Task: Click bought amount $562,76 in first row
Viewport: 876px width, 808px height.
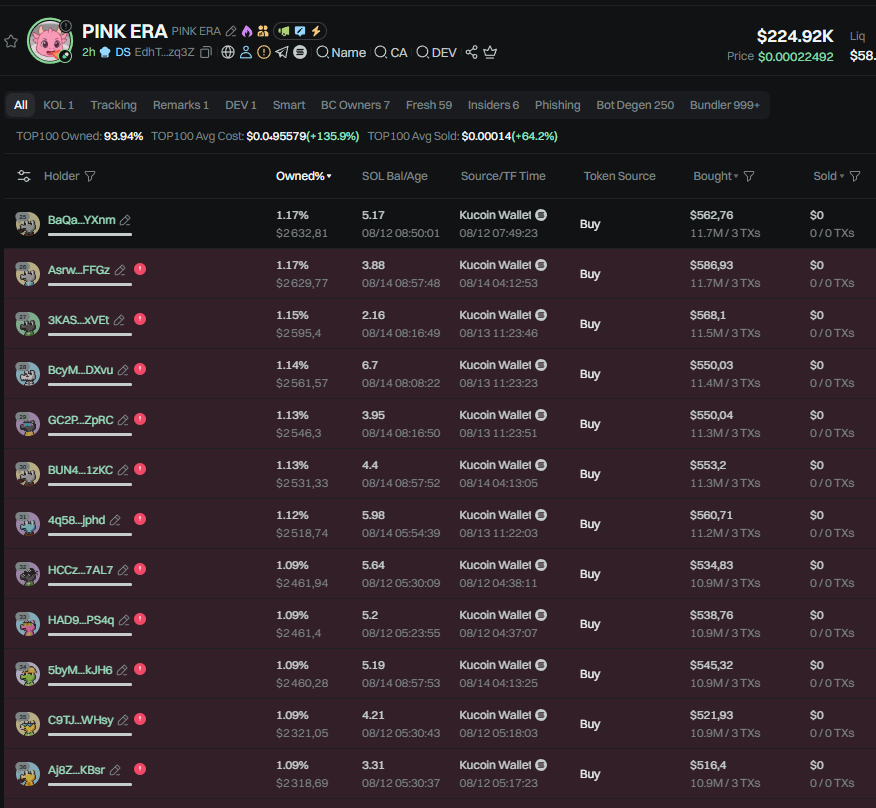Action: [x=711, y=215]
